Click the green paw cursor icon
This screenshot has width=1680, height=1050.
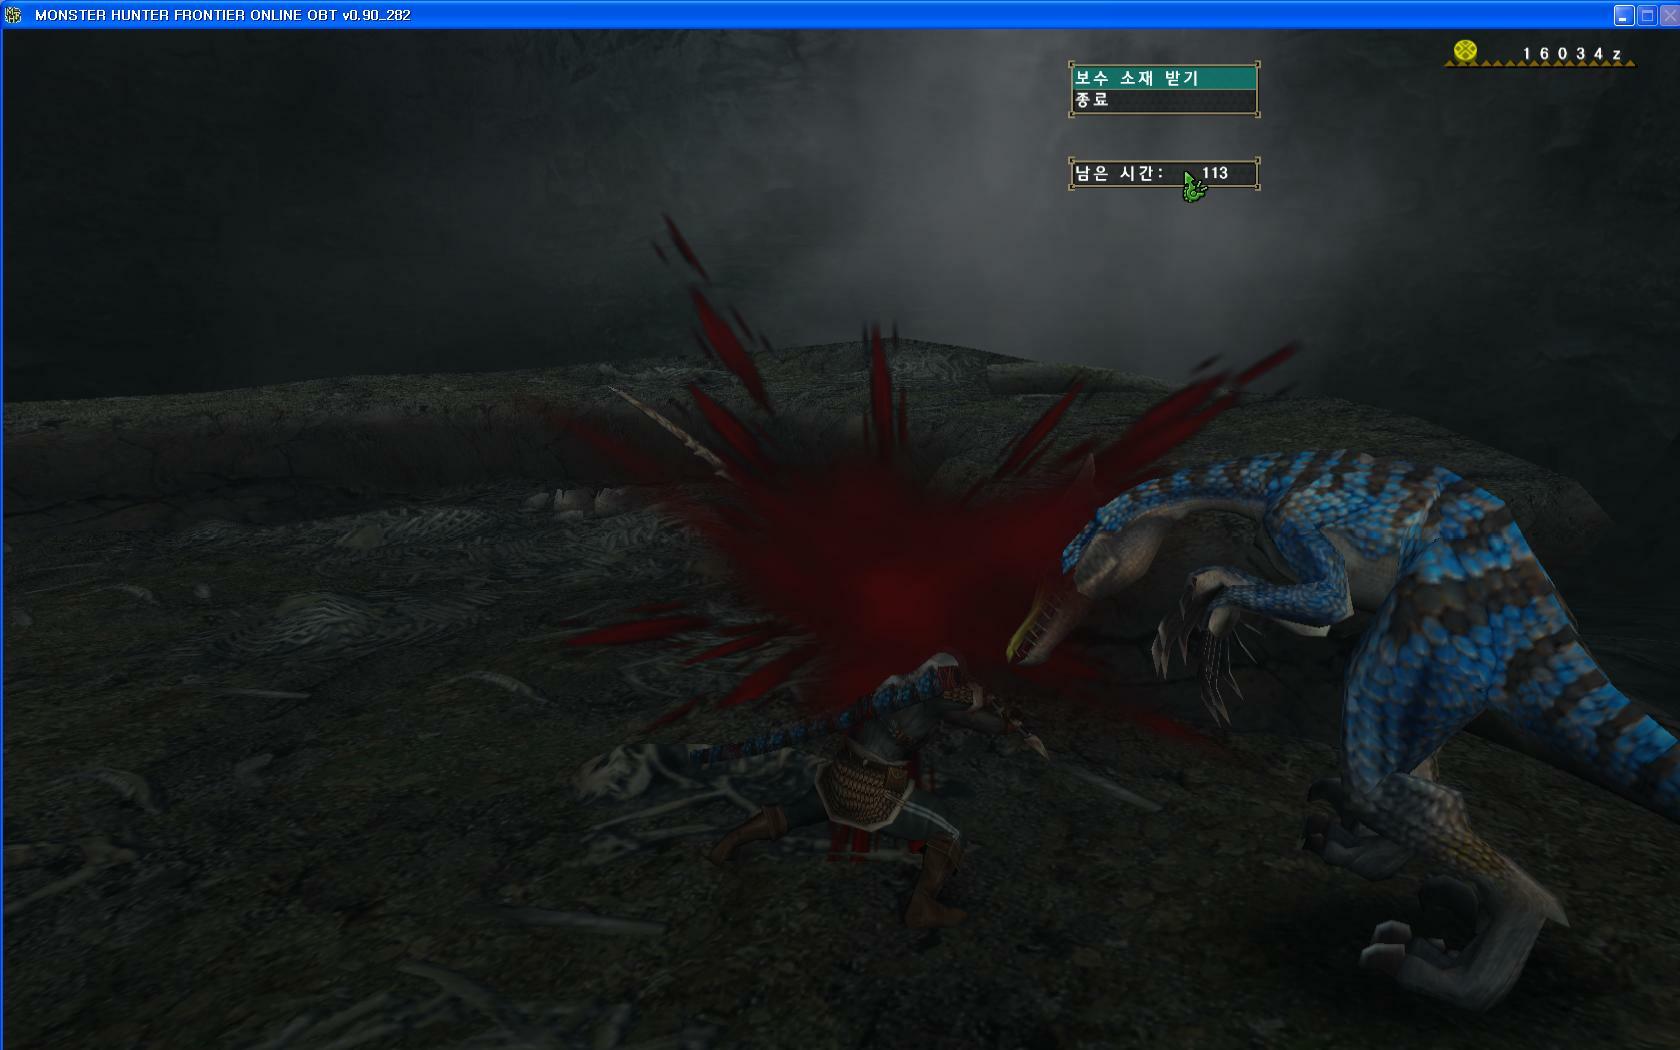1193,187
